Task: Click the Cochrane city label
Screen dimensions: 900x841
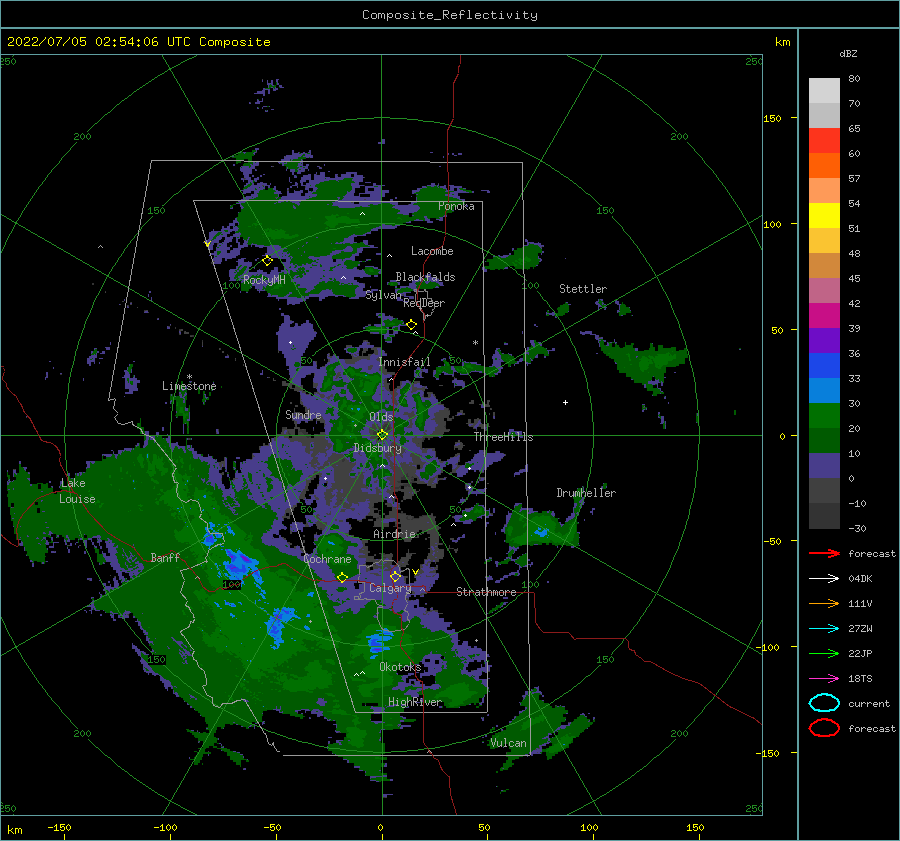Action: [x=327, y=559]
